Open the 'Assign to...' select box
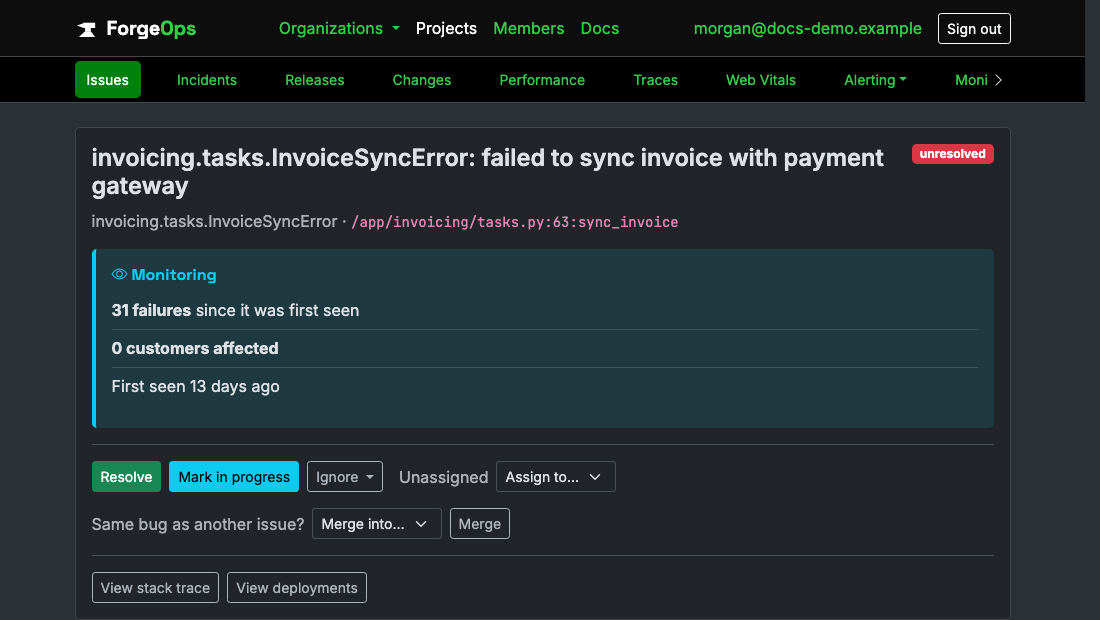 click(x=556, y=477)
